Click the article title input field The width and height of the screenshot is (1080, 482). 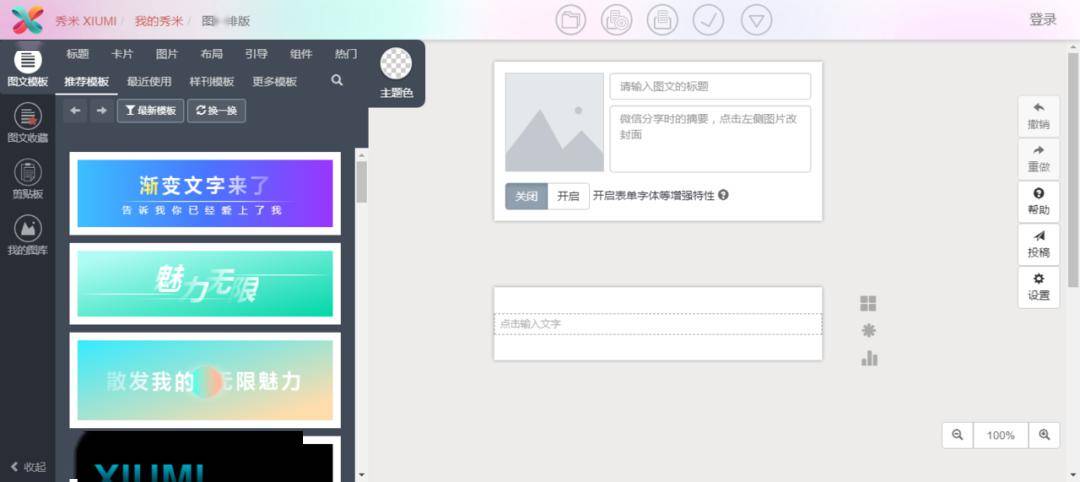(710, 87)
